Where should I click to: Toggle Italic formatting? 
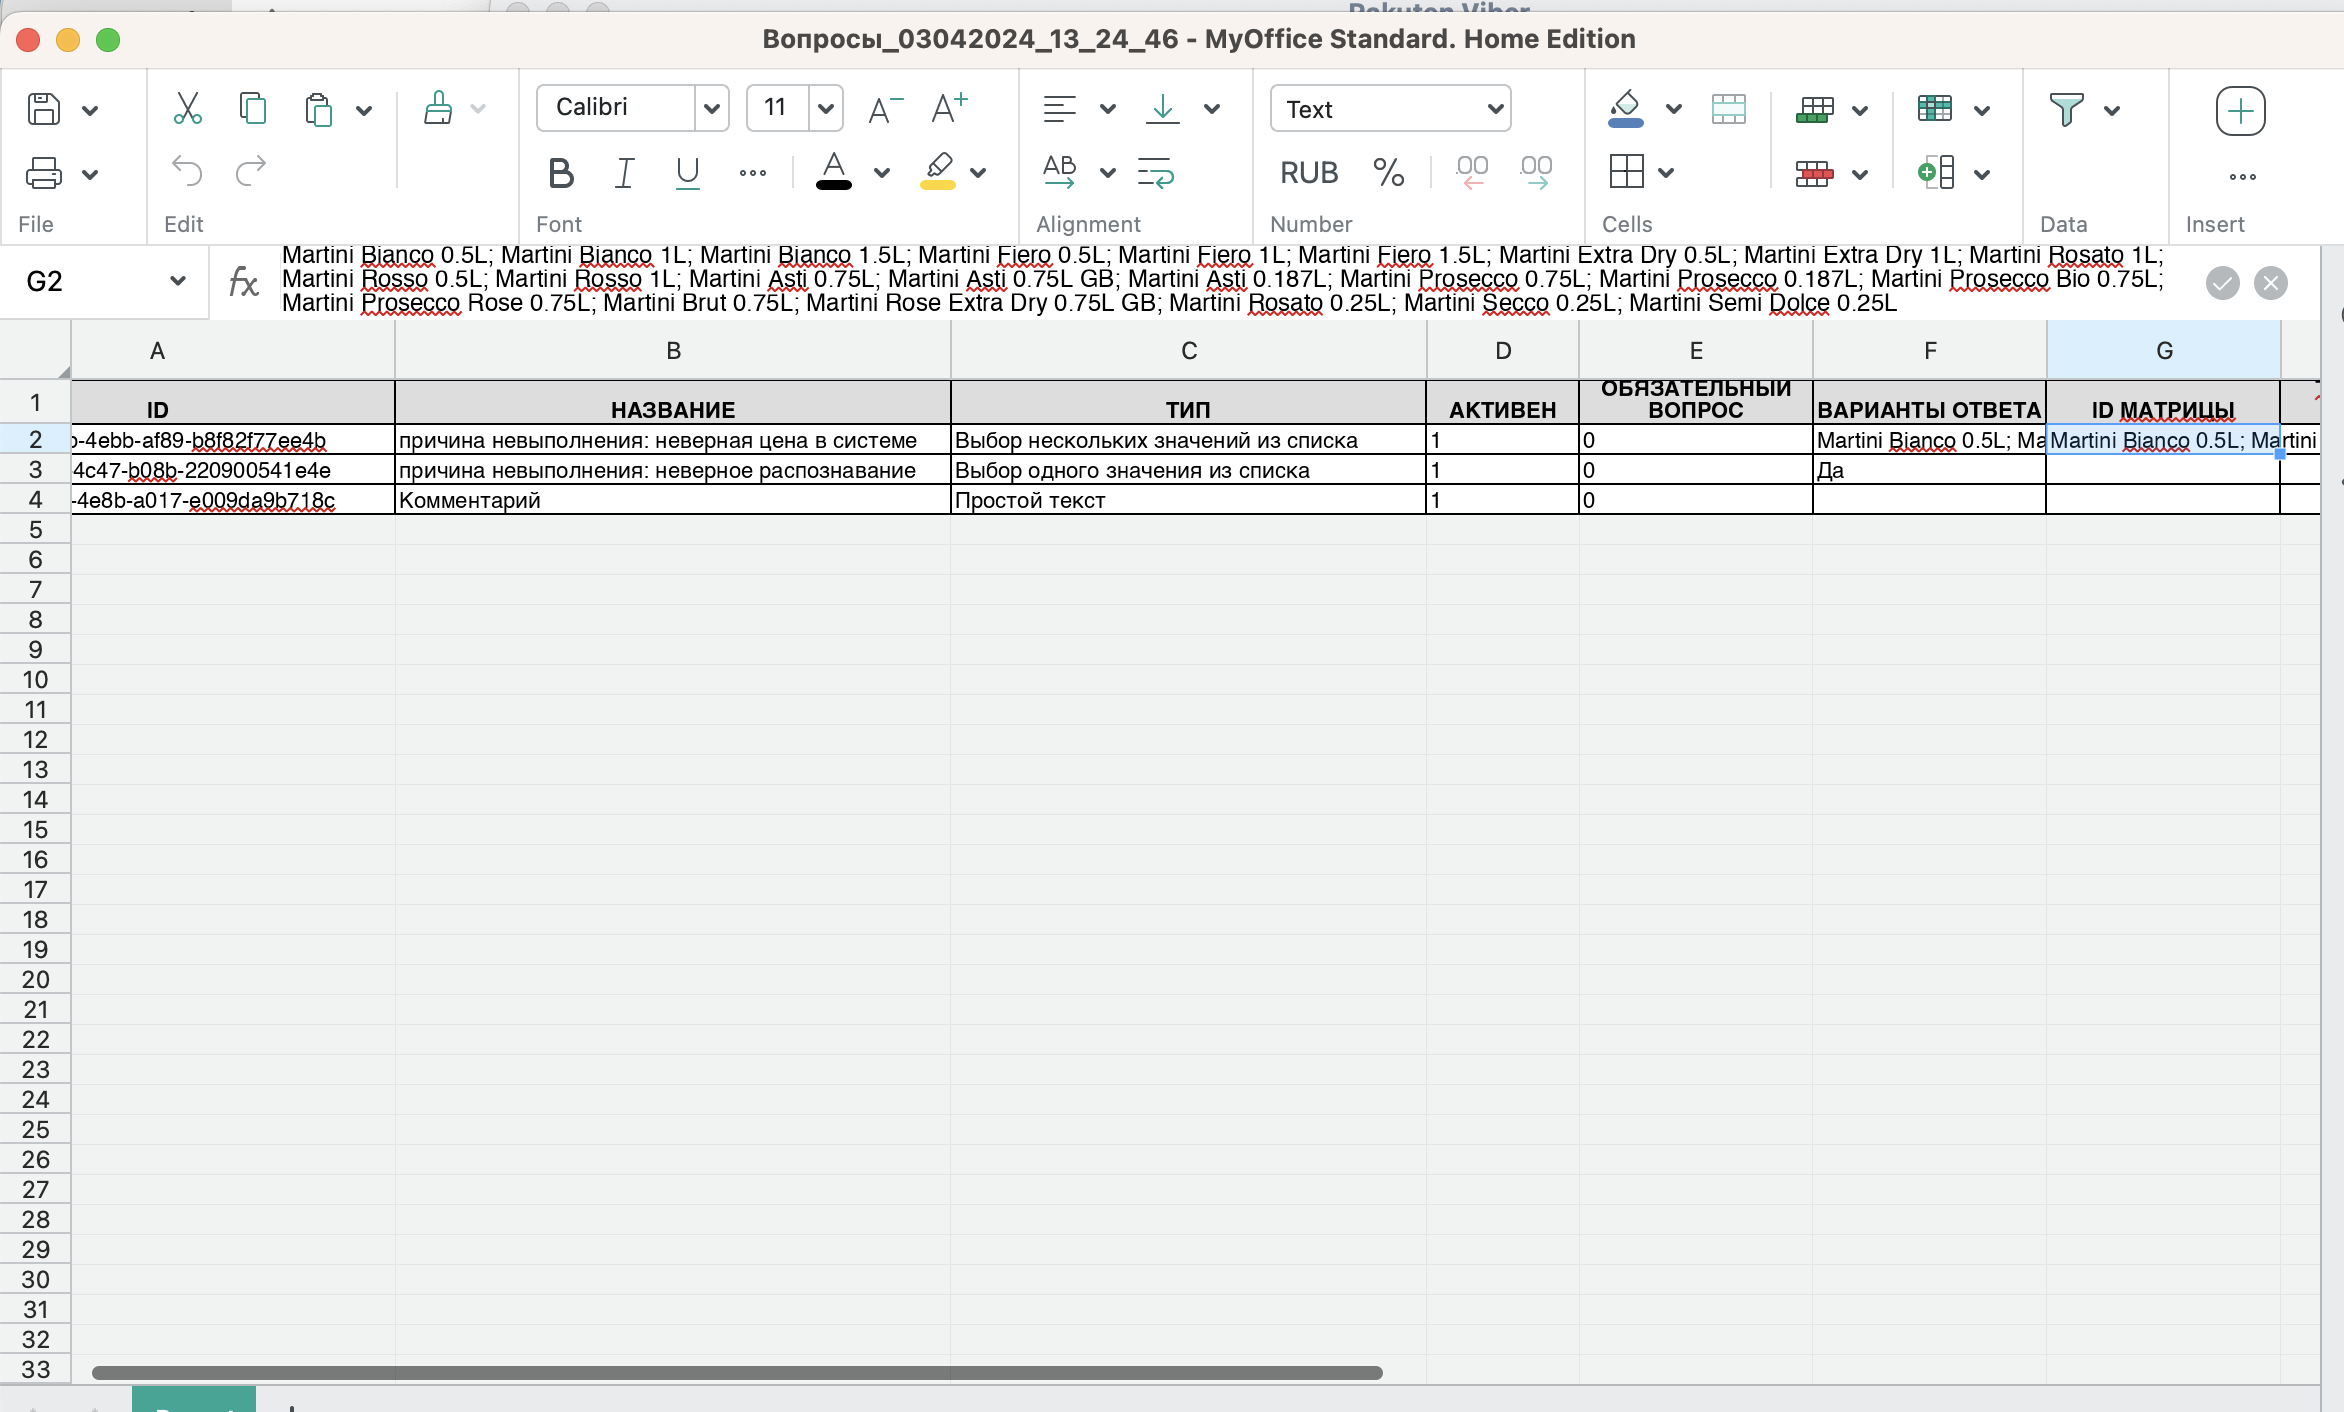624,174
